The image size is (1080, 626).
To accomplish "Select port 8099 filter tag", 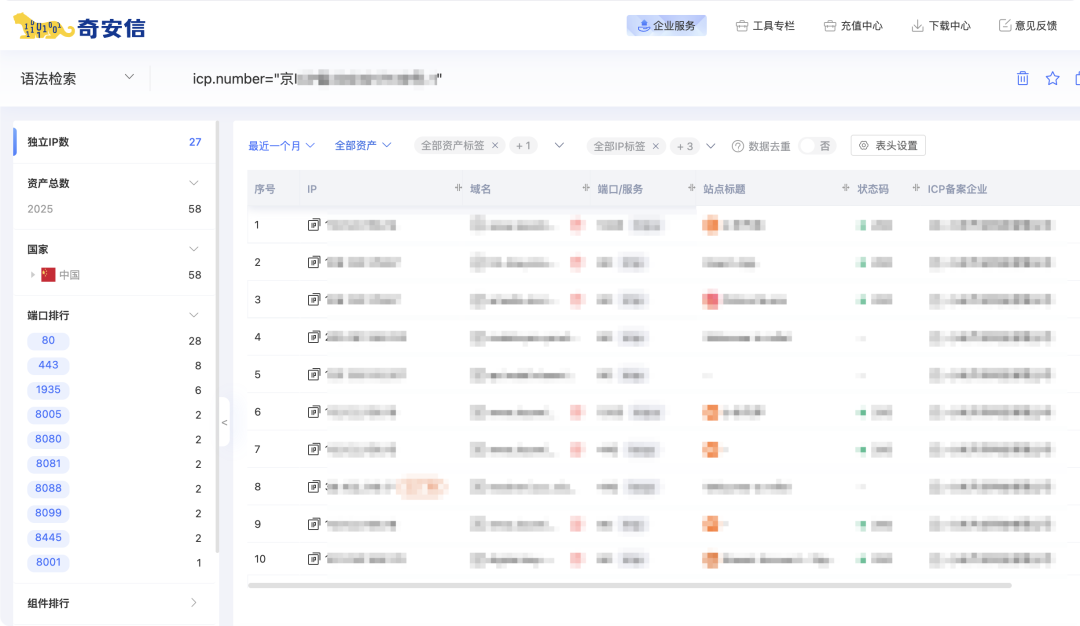I will pos(48,513).
